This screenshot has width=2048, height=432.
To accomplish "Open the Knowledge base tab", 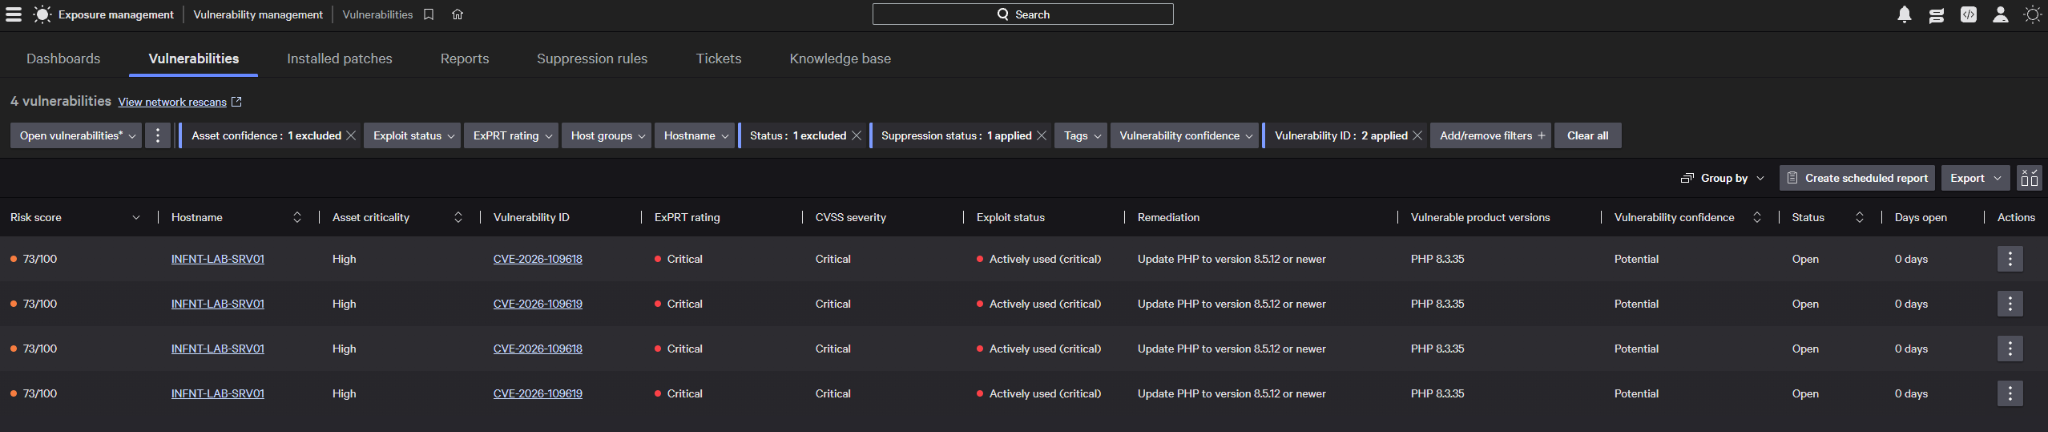I will [x=840, y=58].
